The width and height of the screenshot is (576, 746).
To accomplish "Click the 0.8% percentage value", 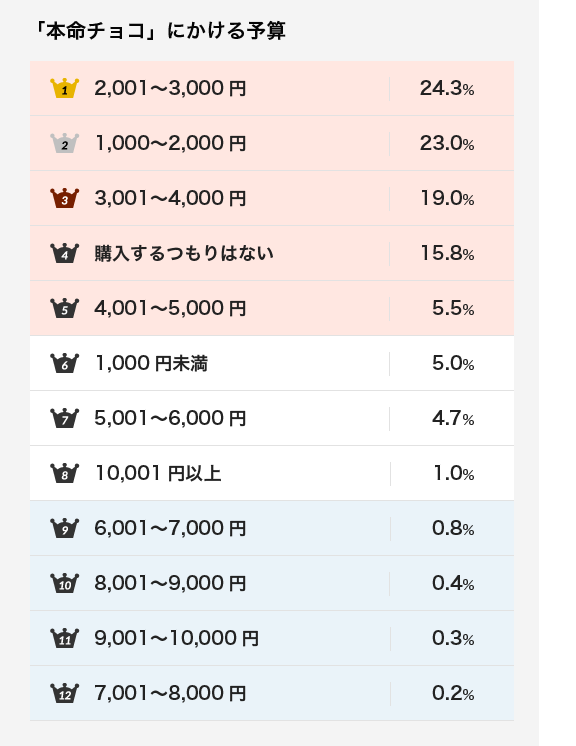I will click(x=453, y=528).
